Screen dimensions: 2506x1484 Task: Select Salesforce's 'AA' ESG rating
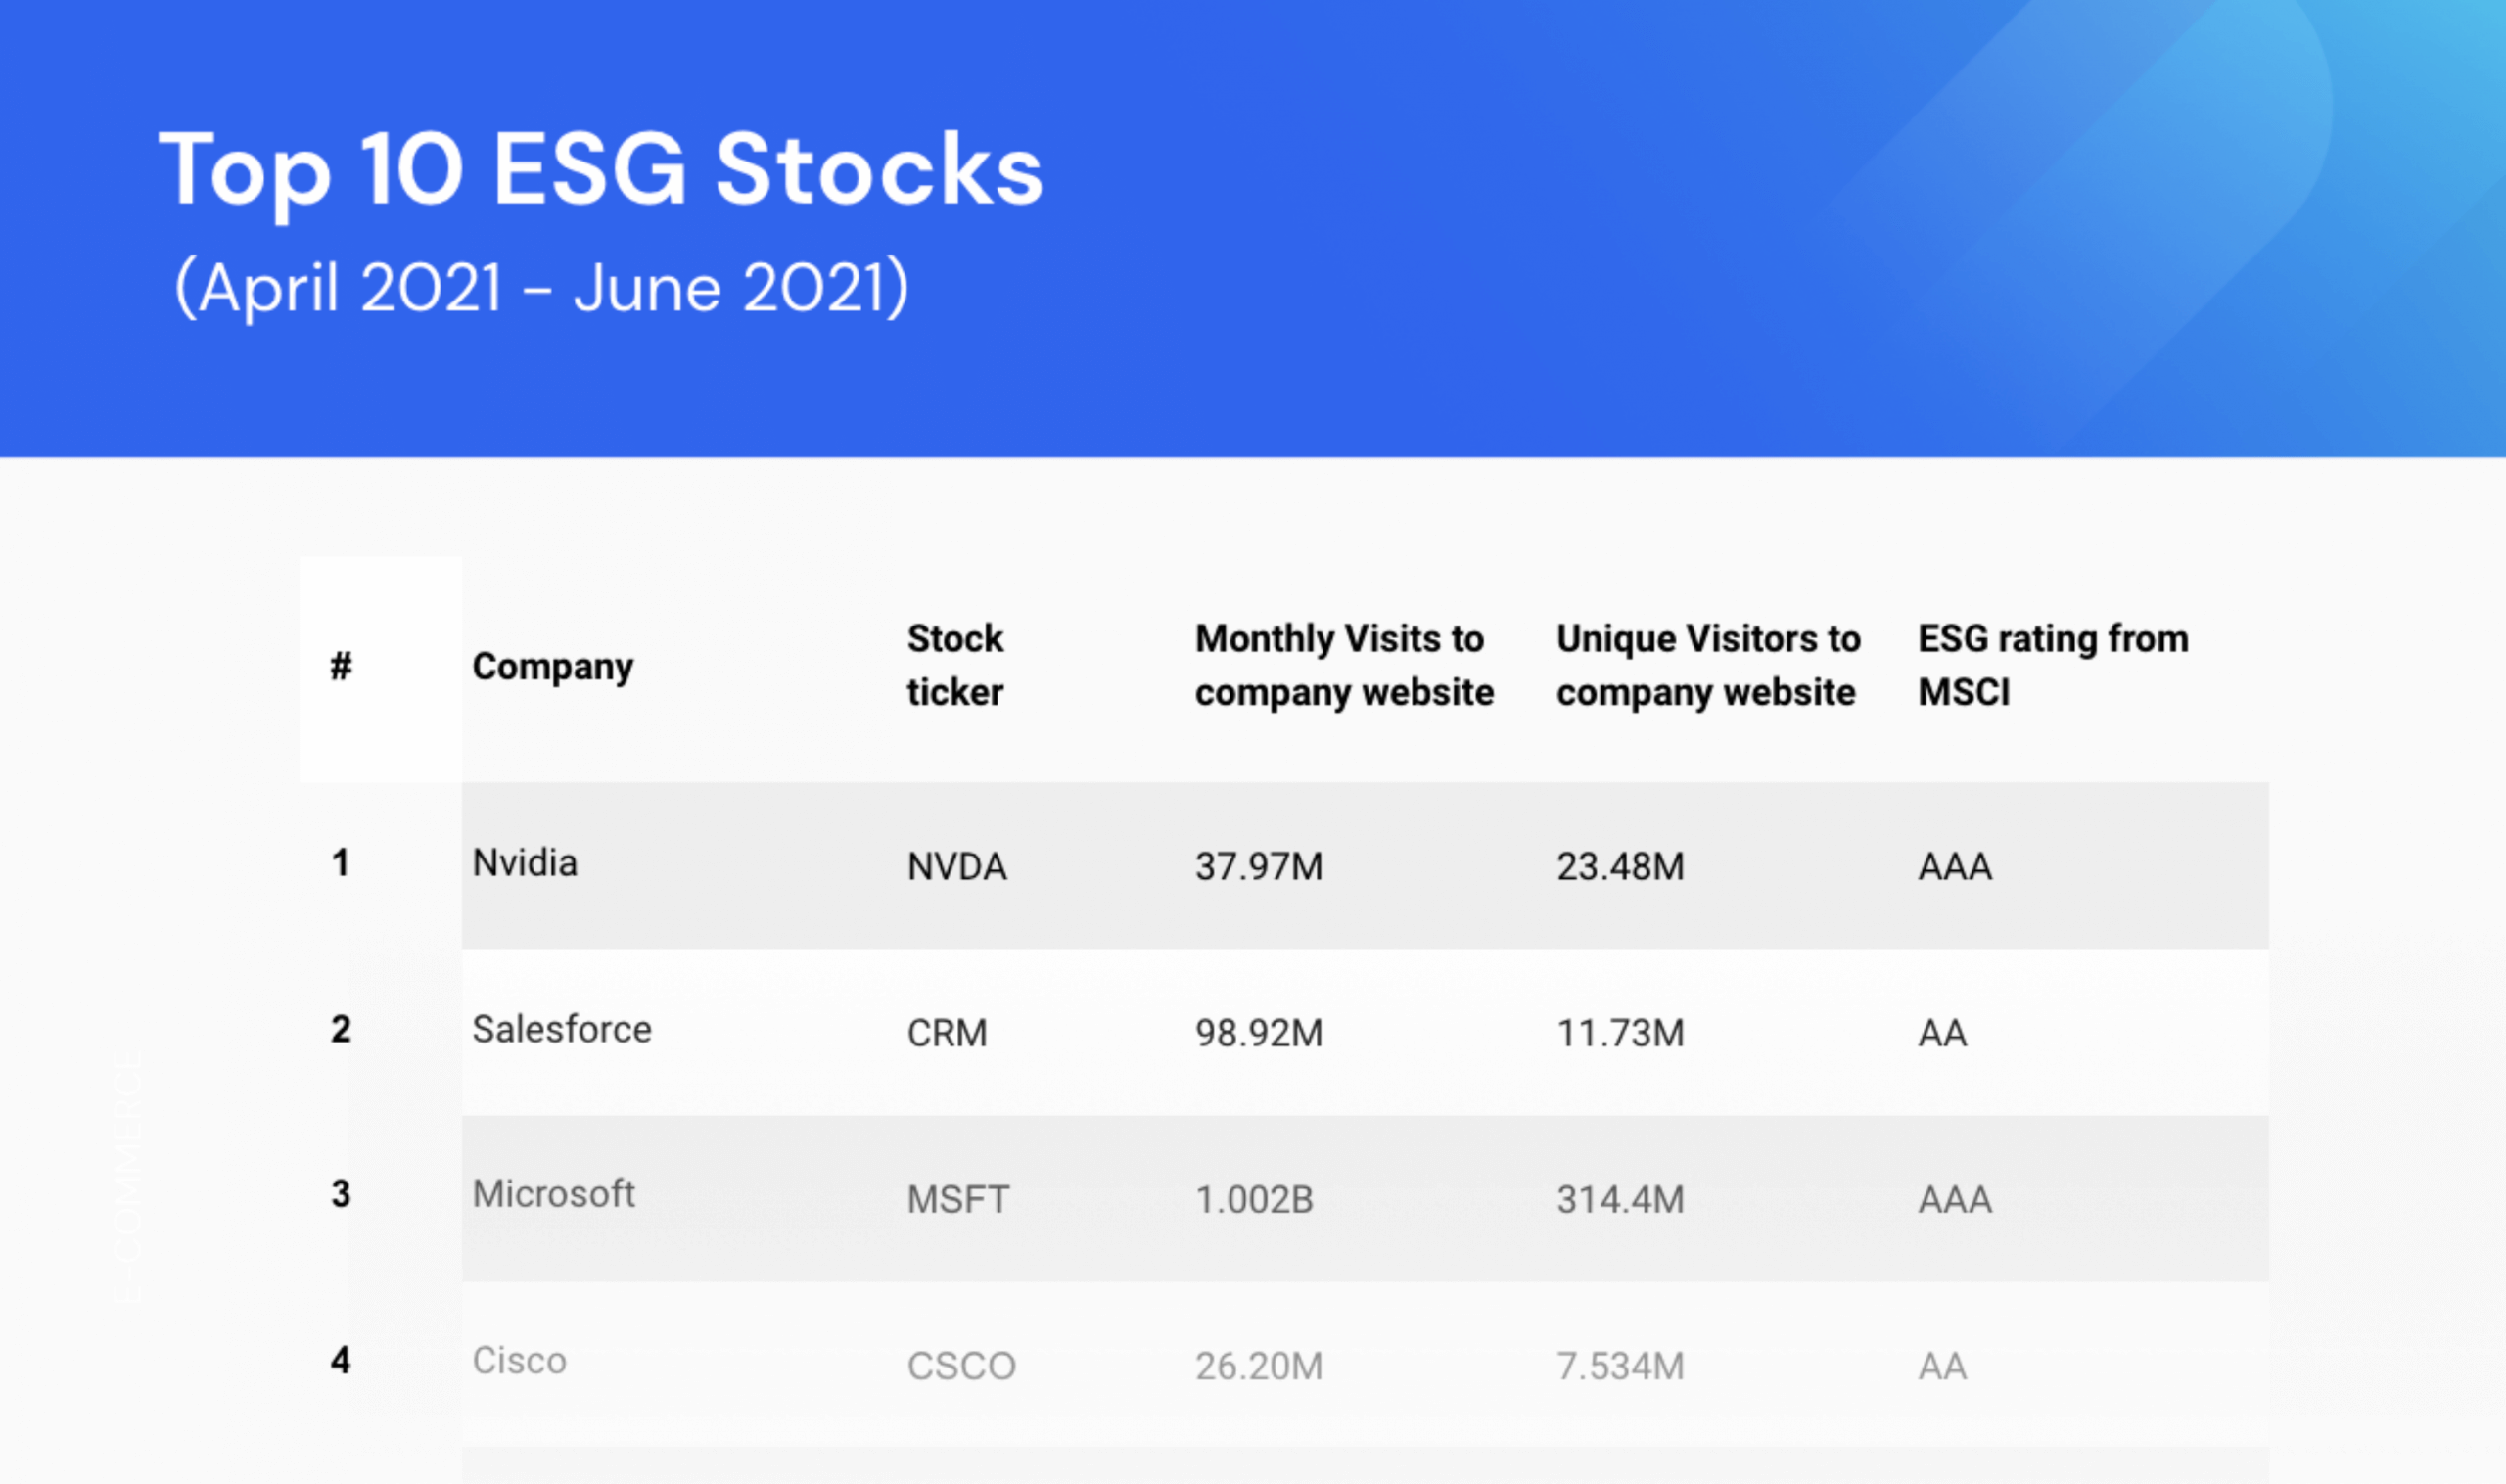1942,1033
